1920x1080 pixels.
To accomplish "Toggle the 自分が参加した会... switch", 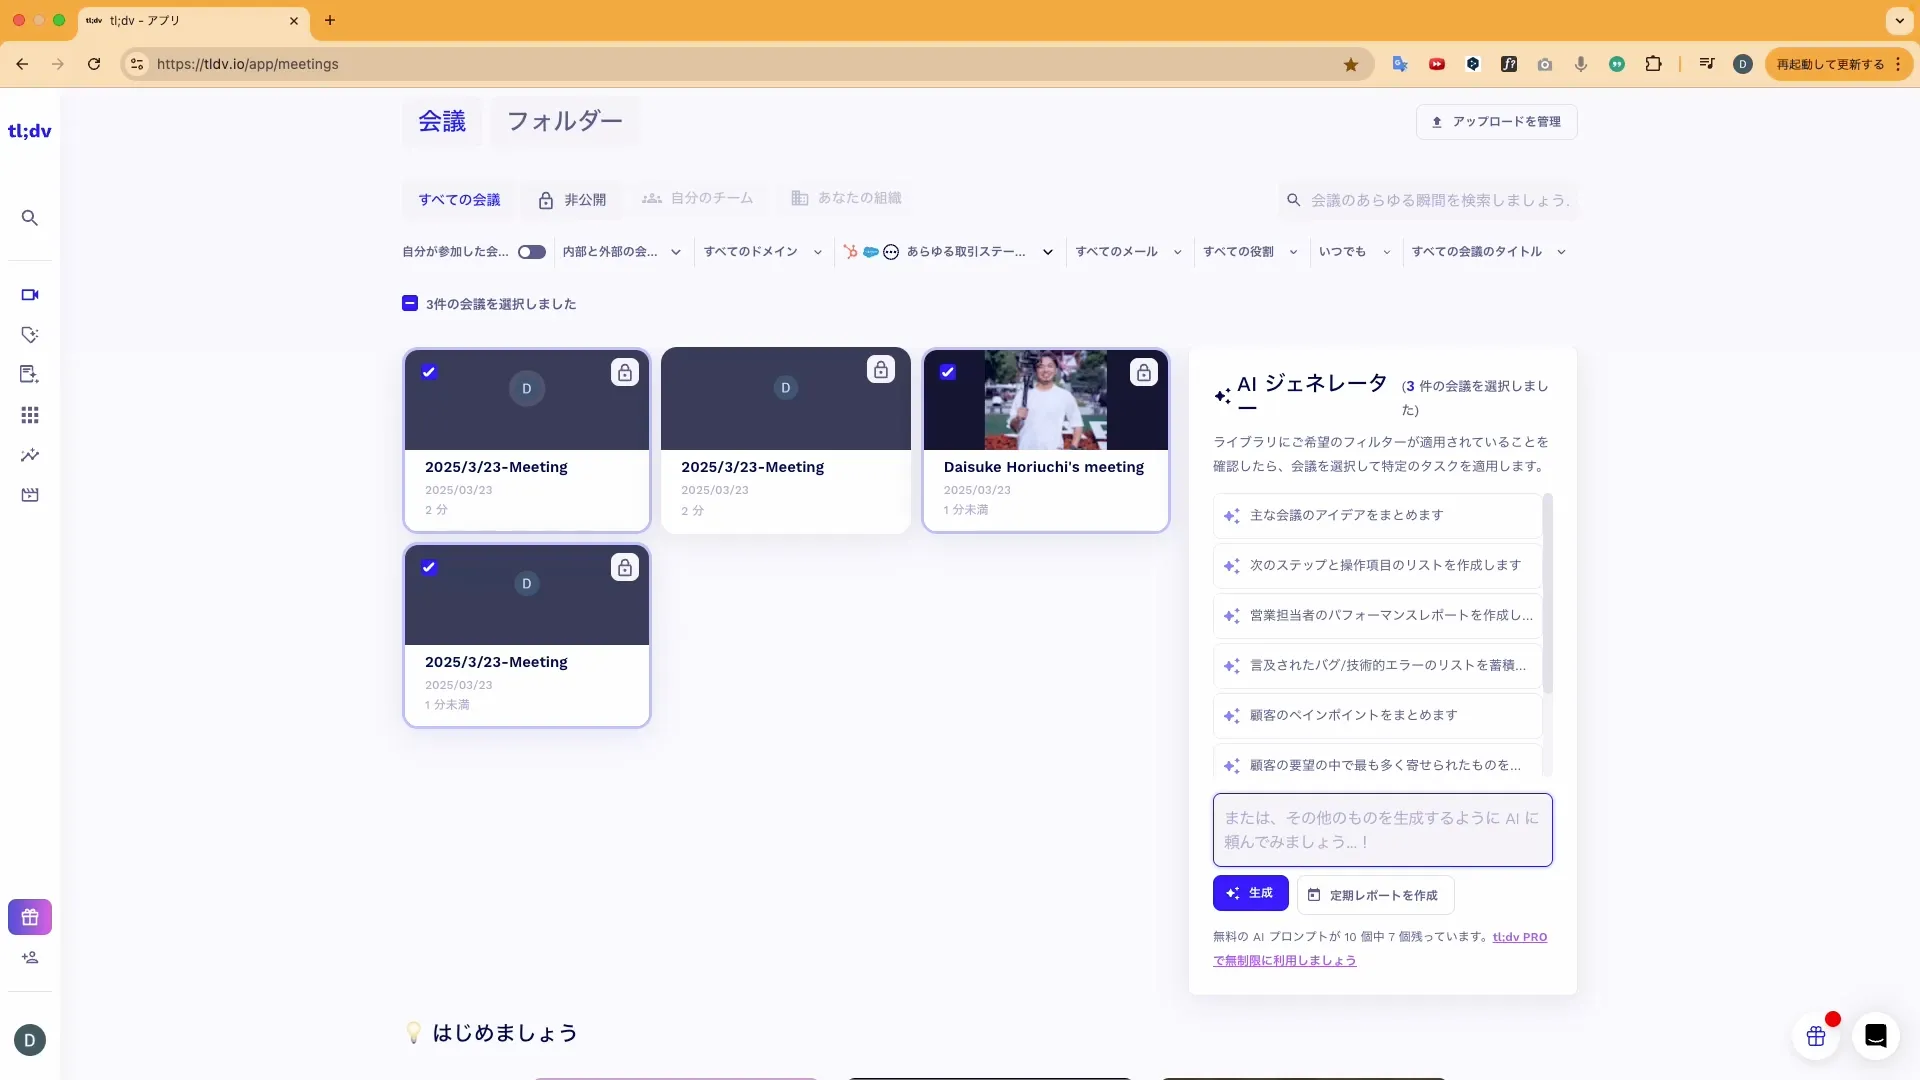I will point(532,252).
